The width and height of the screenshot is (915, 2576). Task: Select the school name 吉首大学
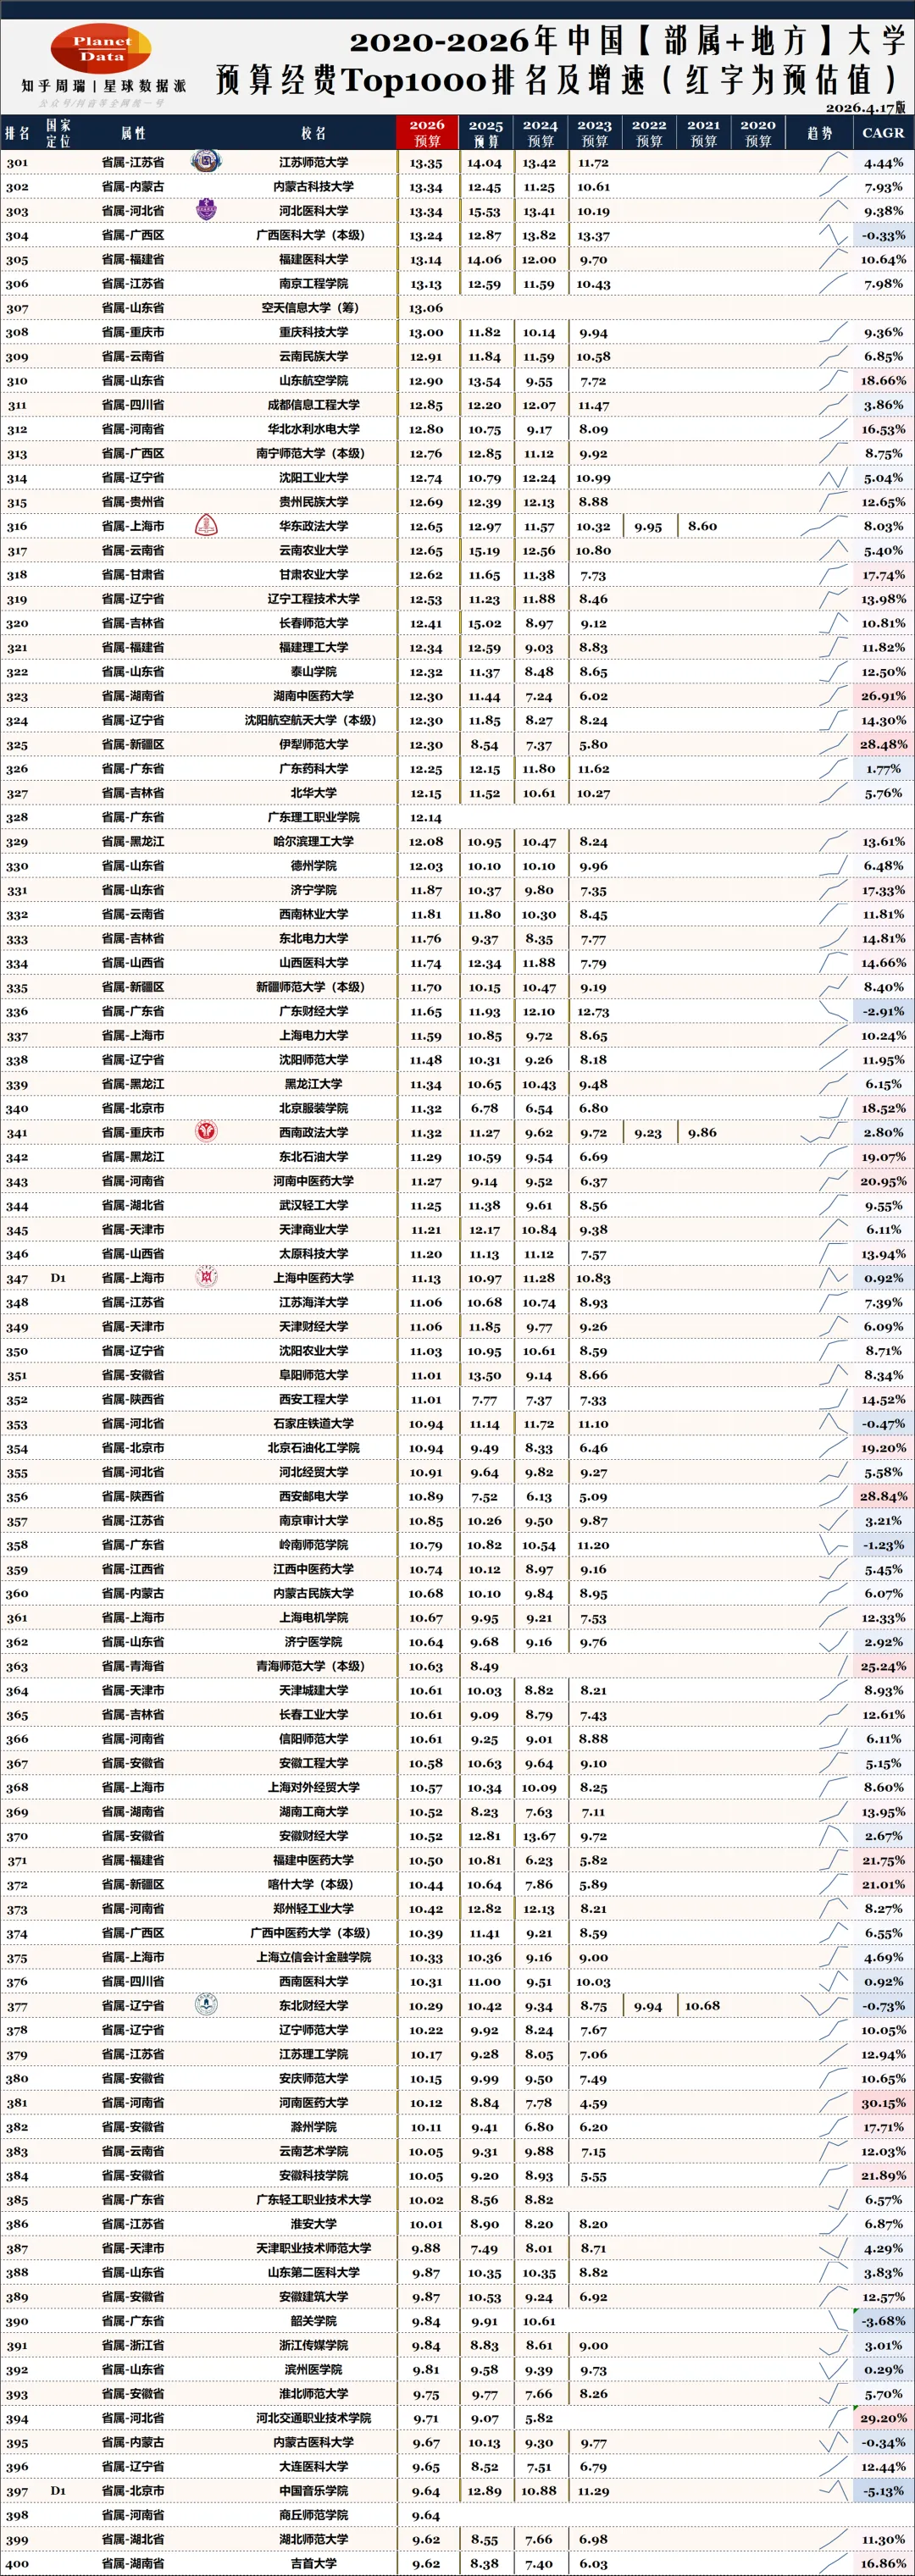pyautogui.click(x=313, y=2563)
